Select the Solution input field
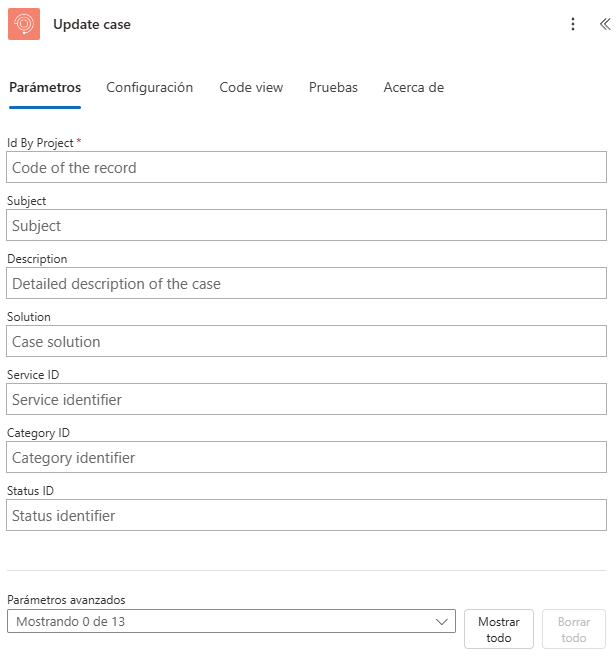The width and height of the screenshot is (616, 663). tap(307, 341)
